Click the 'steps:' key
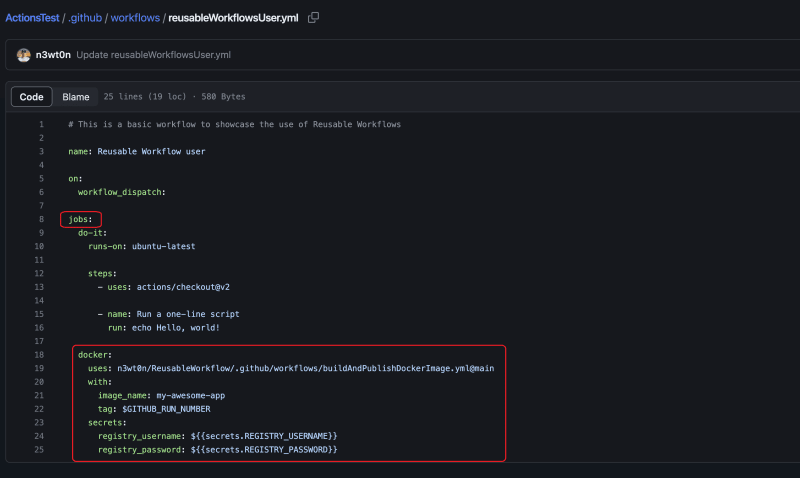 tap(102, 273)
